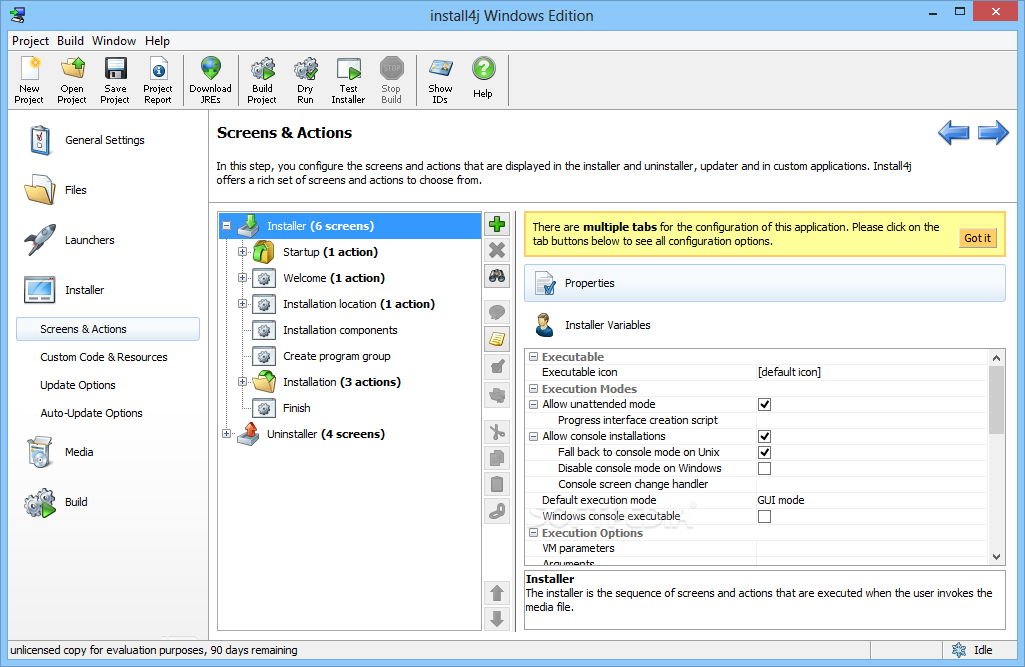Move item up with the up arrow

coord(497,593)
